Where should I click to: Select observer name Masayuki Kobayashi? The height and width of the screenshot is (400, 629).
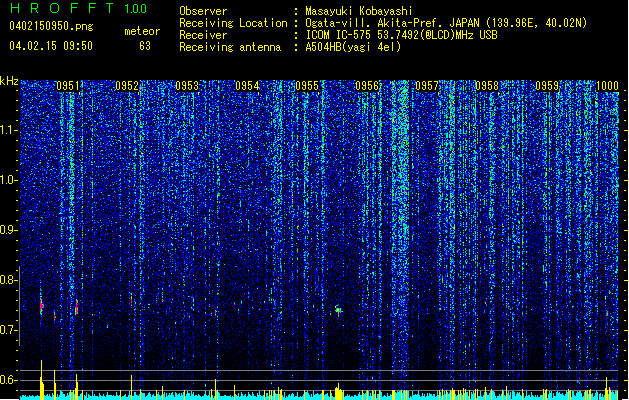tap(359, 11)
